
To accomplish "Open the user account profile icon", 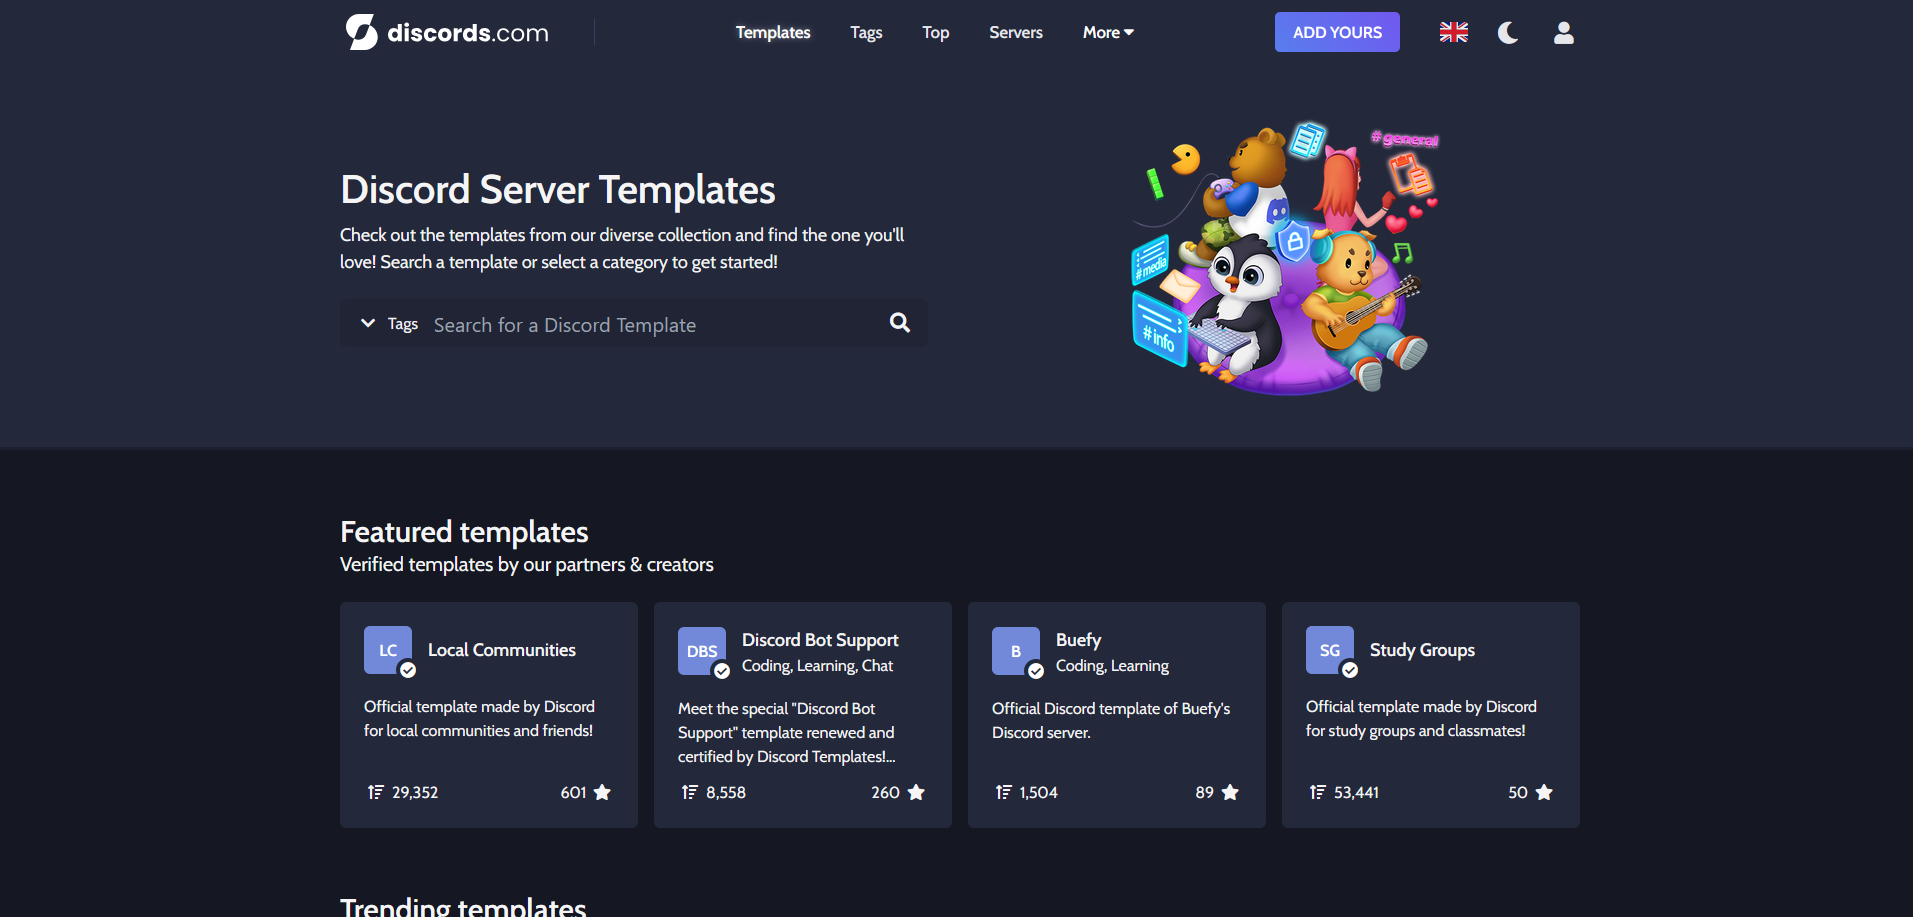I will tap(1563, 33).
